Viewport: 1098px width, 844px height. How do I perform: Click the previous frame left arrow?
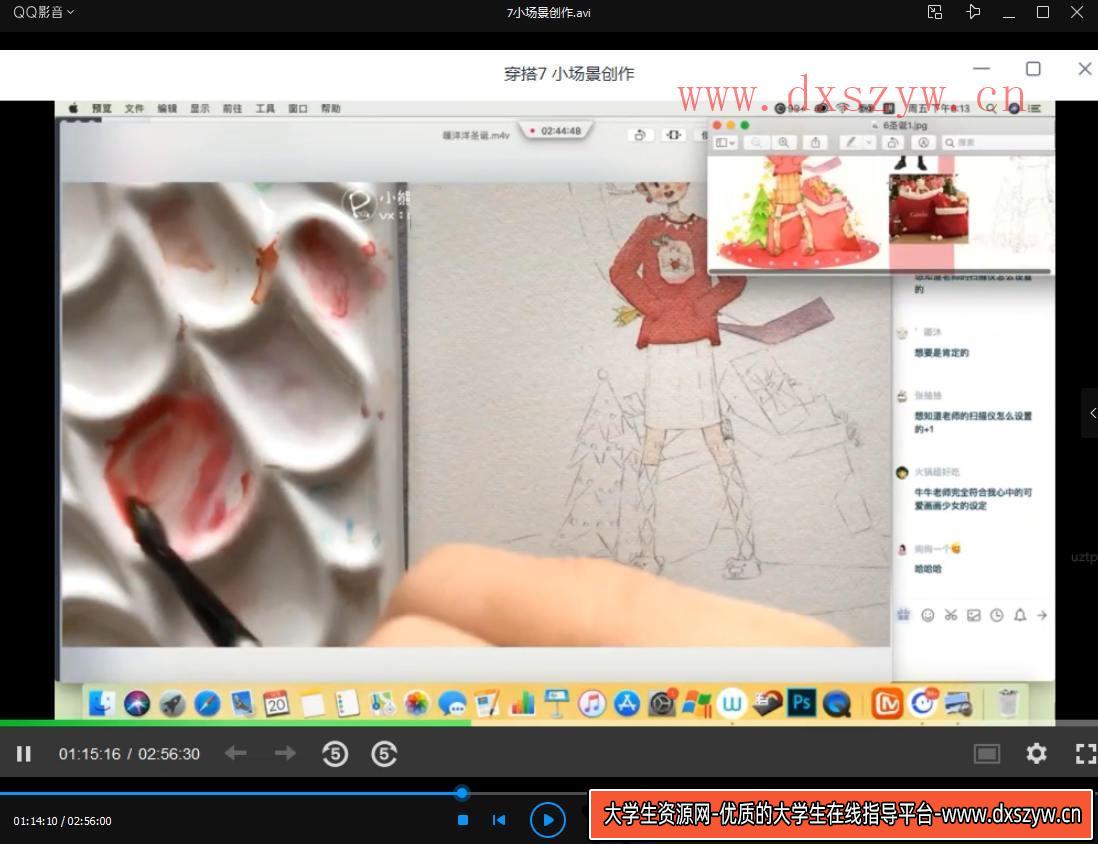tap(235, 753)
